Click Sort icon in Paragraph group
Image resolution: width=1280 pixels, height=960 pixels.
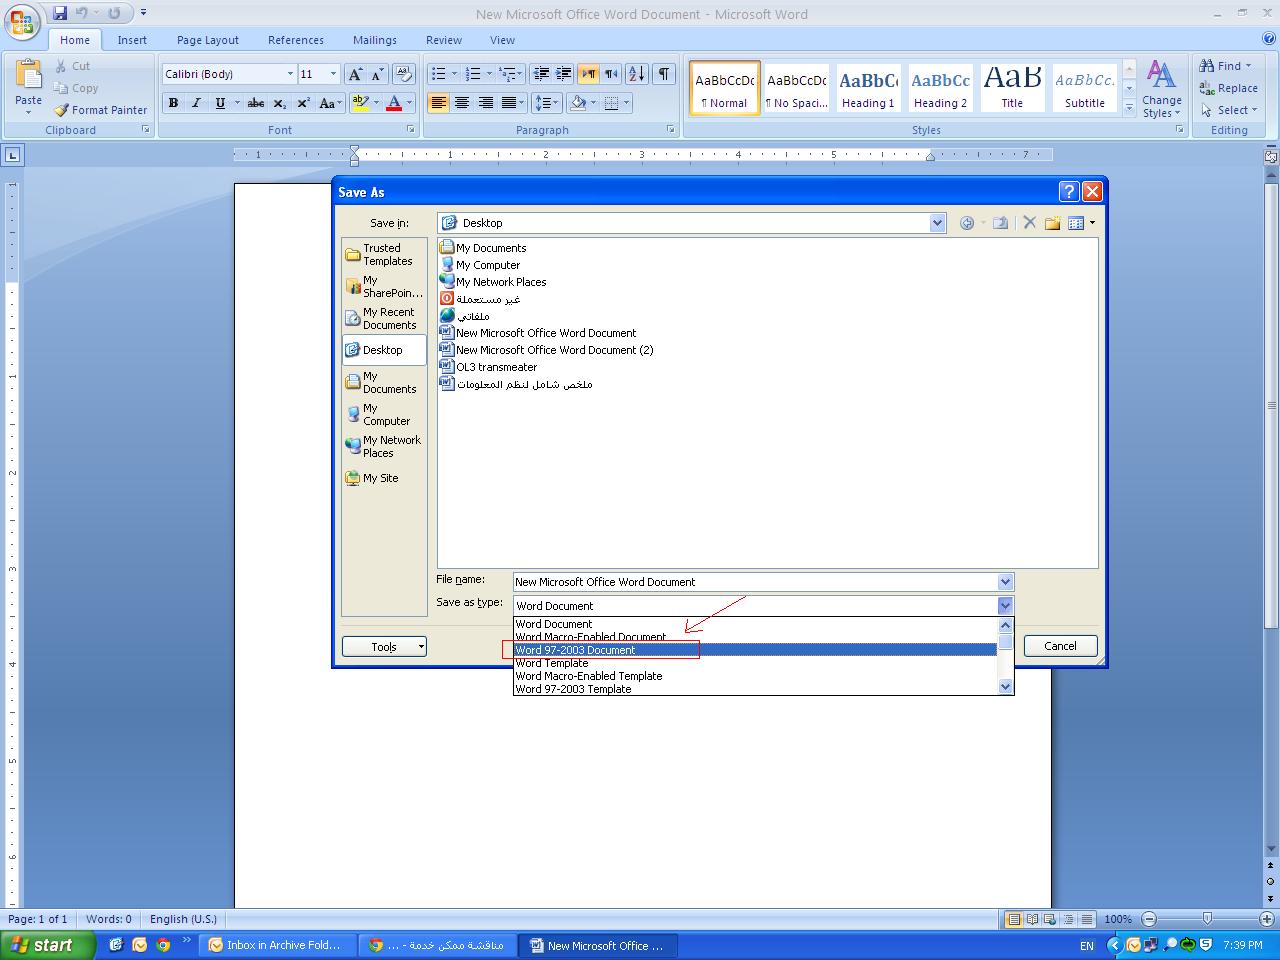click(x=636, y=74)
